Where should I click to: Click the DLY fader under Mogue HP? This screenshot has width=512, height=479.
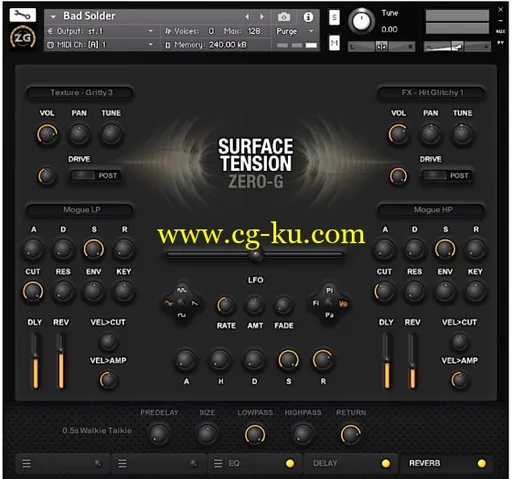coord(387,361)
